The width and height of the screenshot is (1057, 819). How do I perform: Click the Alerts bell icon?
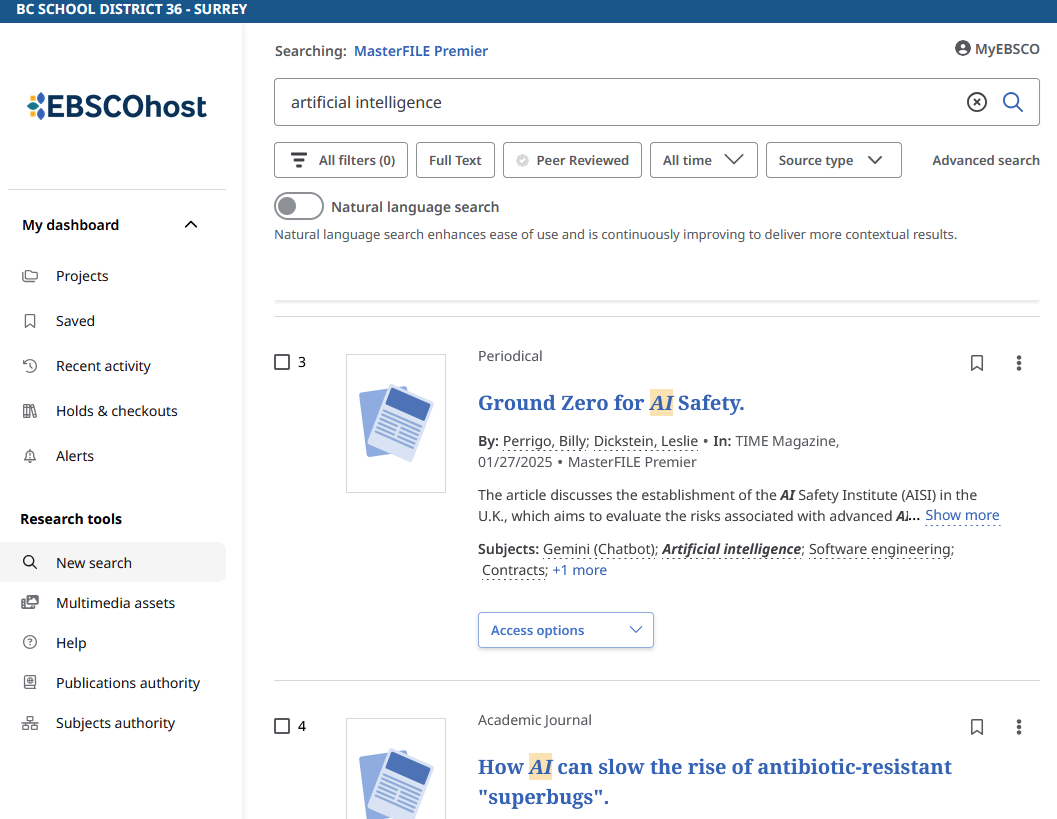(30, 456)
